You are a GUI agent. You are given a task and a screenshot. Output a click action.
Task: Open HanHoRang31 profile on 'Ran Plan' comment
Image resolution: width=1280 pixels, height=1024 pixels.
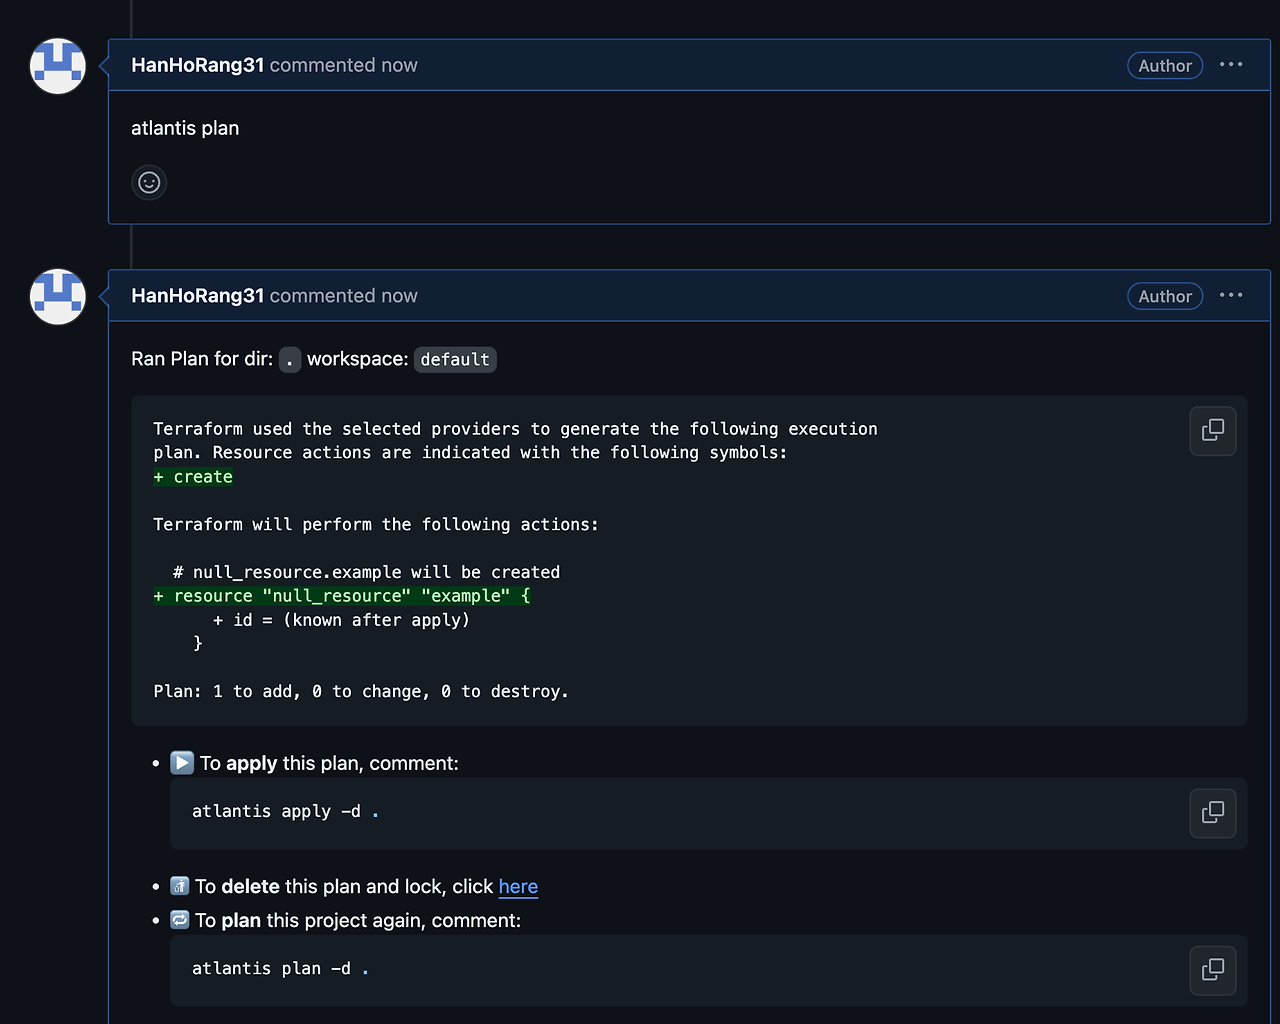pyautogui.click(x=197, y=296)
